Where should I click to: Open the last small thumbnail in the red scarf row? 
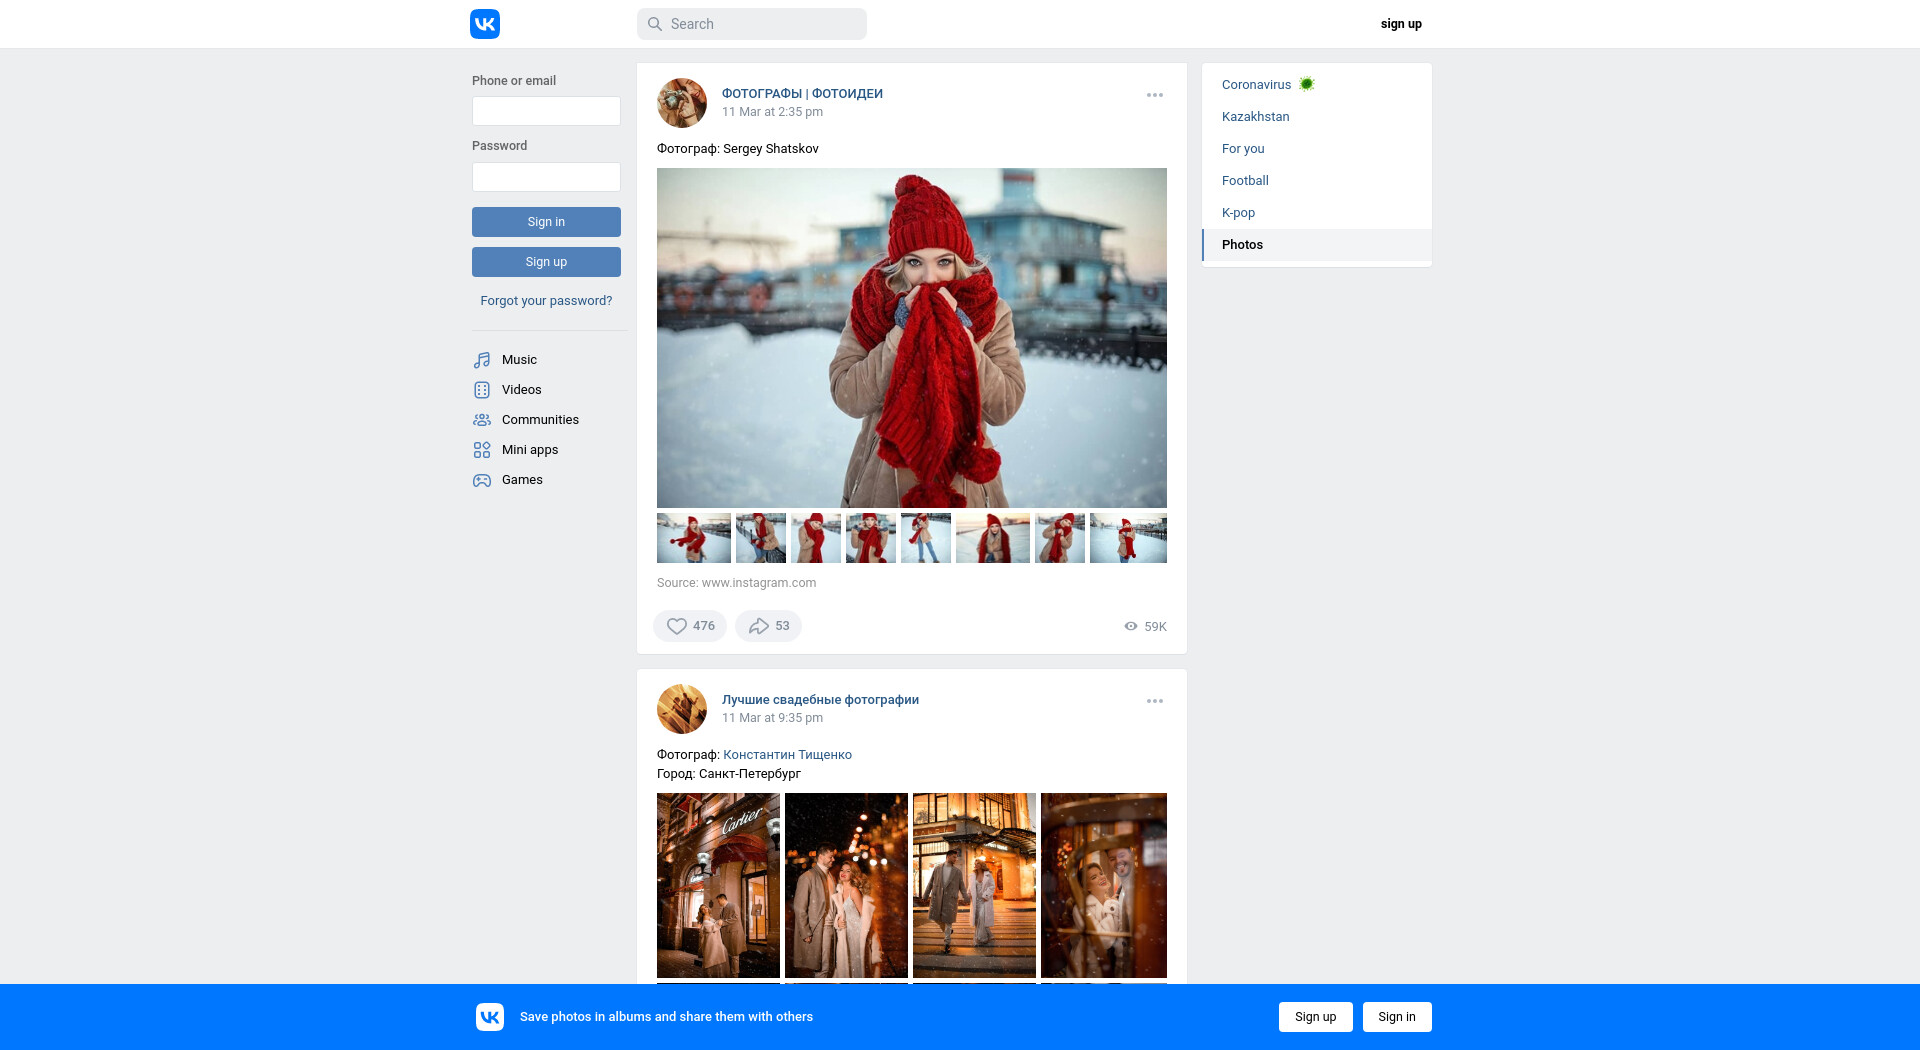pos(1128,538)
